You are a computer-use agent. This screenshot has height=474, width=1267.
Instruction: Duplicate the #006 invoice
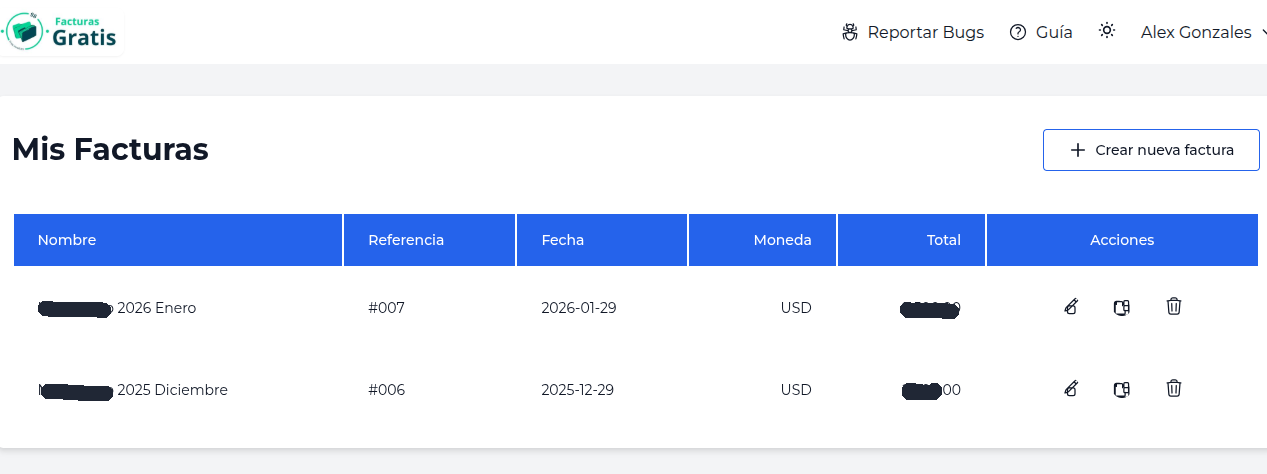(1121, 389)
